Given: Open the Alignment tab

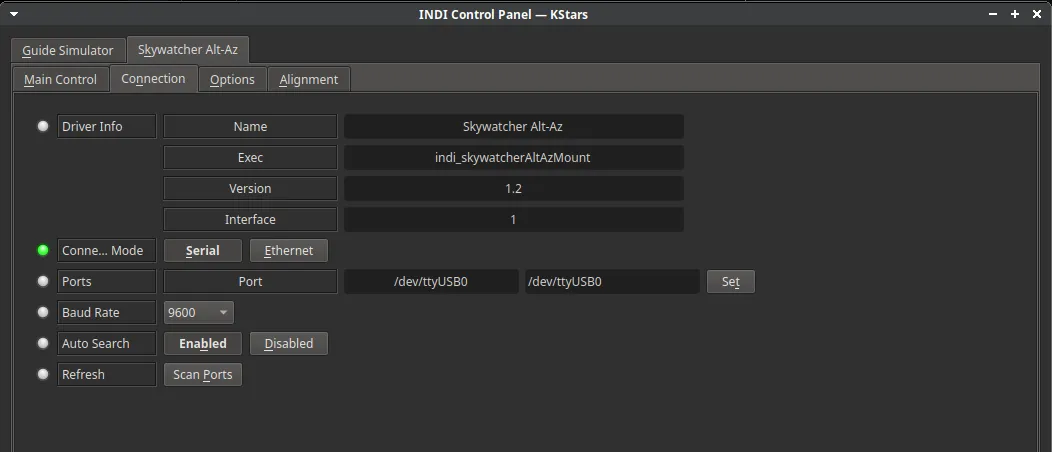Looking at the screenshot, I should click(309, 79).
